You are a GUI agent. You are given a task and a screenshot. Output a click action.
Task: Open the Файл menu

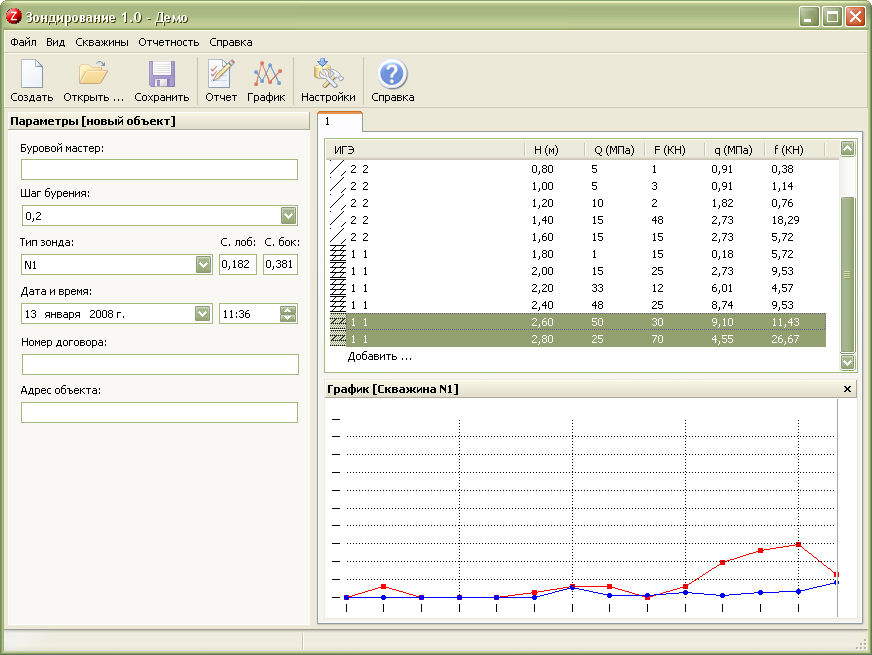click(23, 42)
